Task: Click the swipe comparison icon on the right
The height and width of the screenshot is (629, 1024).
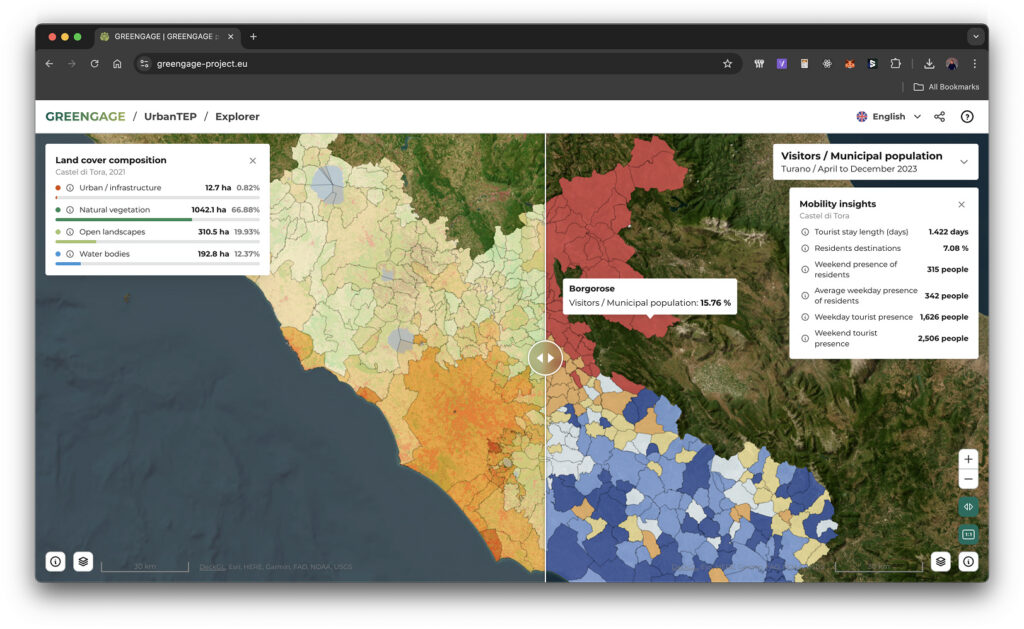Action: point(967,507)
